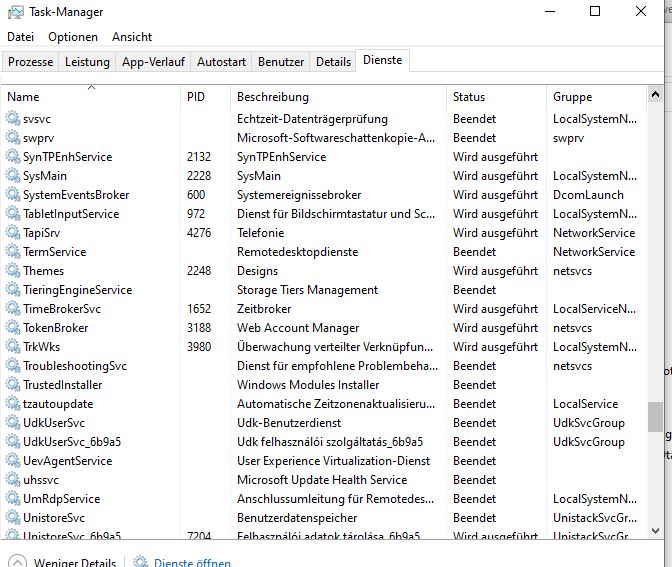Image resolution: width=672 pixels, height=567 pixels.
Task: Select the Windows Modules Installer description
Action: (308, 385)
